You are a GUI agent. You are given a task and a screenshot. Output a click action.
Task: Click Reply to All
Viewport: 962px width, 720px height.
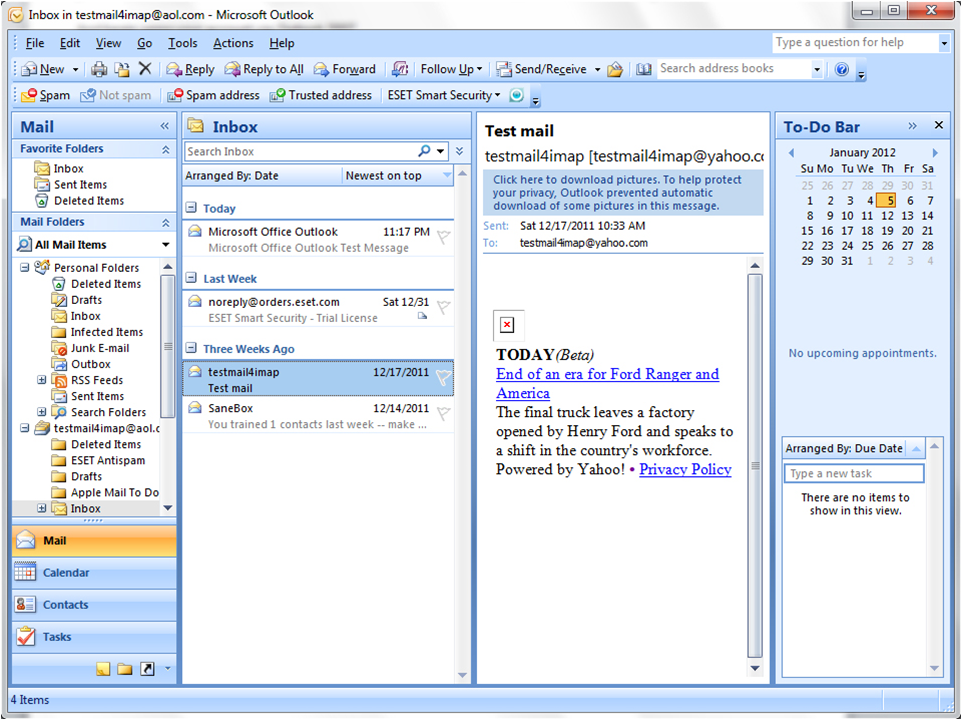(x=264, y=69)
